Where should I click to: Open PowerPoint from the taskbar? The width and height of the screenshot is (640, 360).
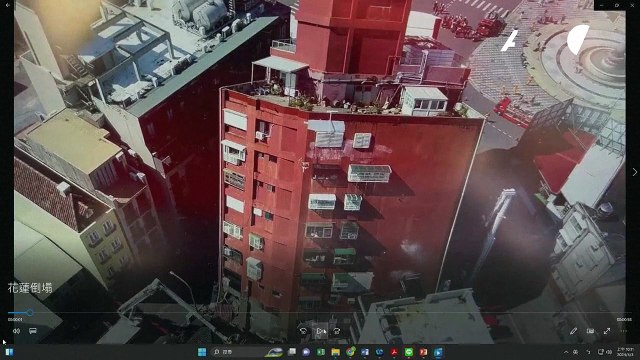[x=423, y=352]
